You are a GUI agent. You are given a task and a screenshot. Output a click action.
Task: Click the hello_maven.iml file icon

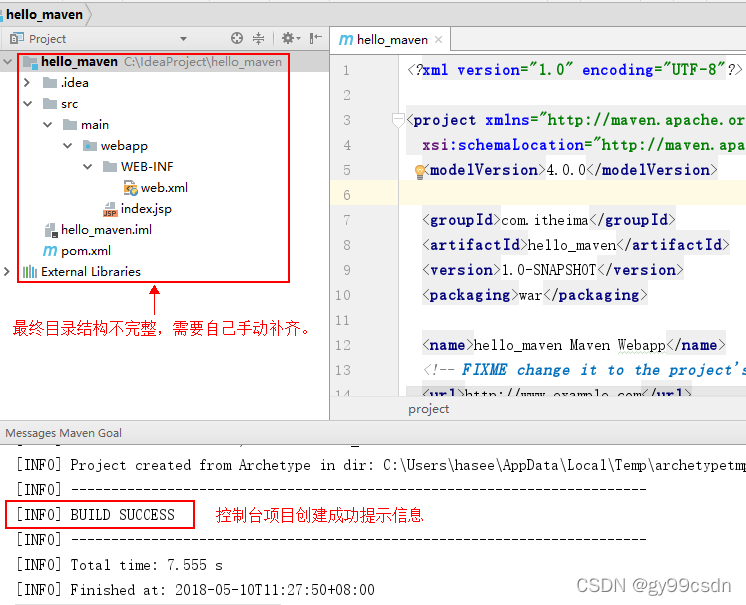pyautogui.click(x=51, y=230)
